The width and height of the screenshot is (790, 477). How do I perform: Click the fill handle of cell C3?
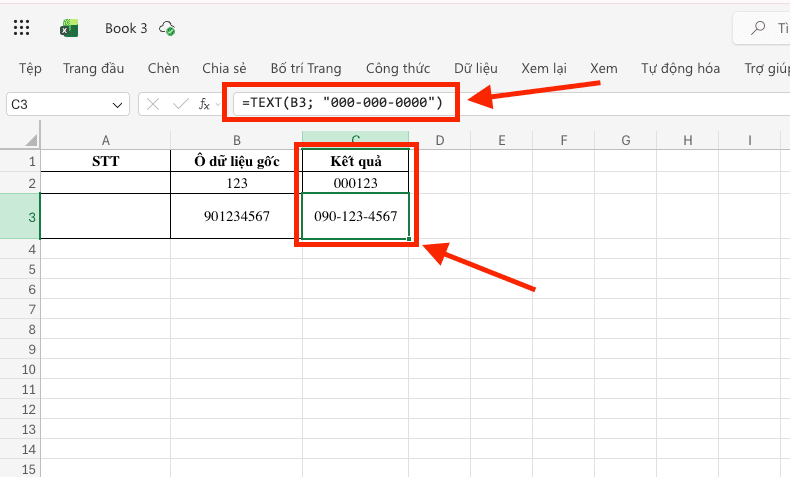[x=409, y=239]
